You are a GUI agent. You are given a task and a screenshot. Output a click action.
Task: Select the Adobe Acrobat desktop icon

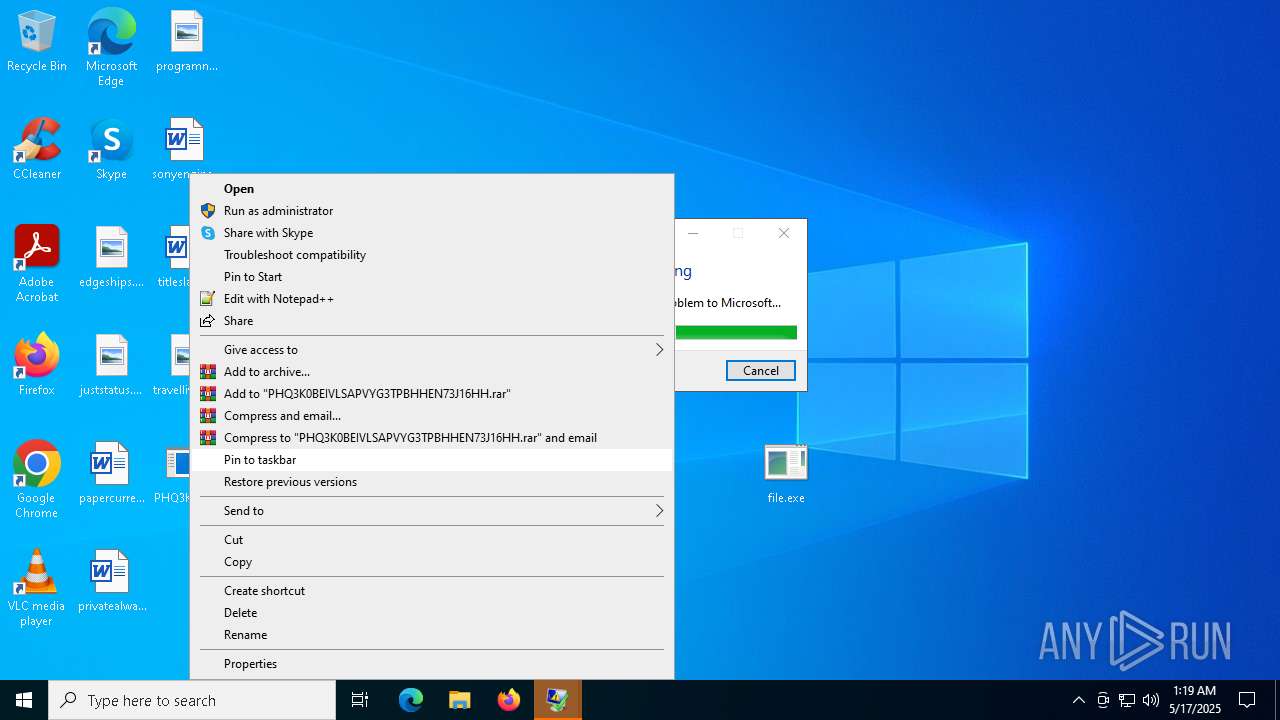coord(37,264)
